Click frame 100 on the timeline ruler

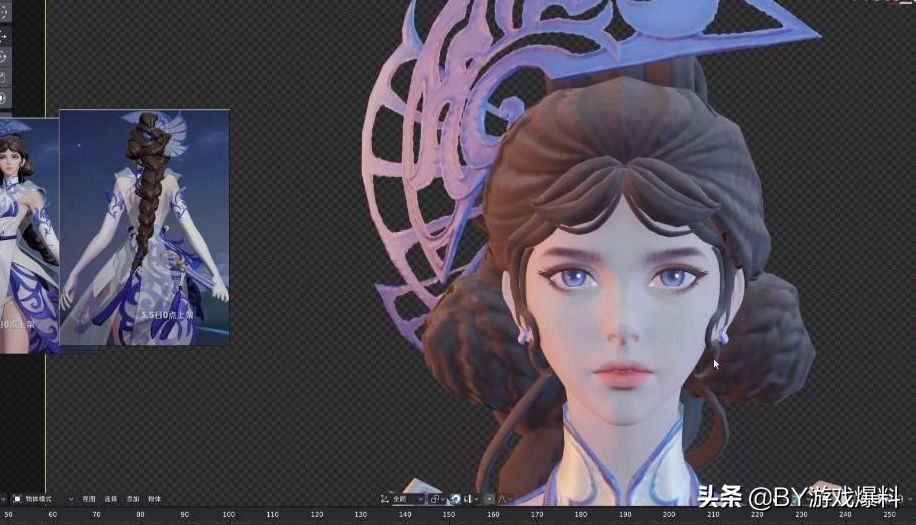[x=228, y=514]
